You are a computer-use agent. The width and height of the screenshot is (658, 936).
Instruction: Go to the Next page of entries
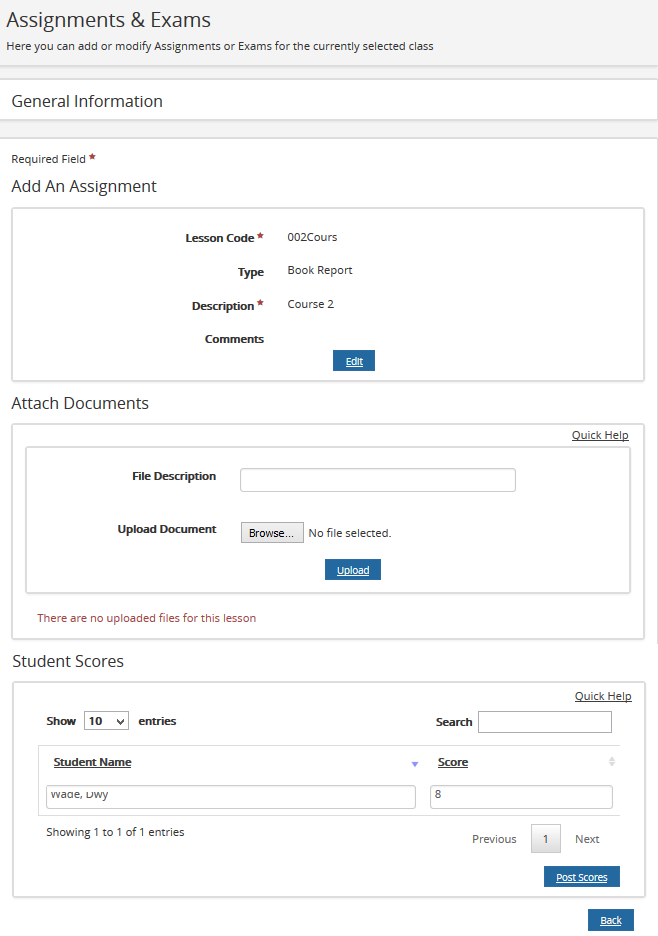point(587,839)
